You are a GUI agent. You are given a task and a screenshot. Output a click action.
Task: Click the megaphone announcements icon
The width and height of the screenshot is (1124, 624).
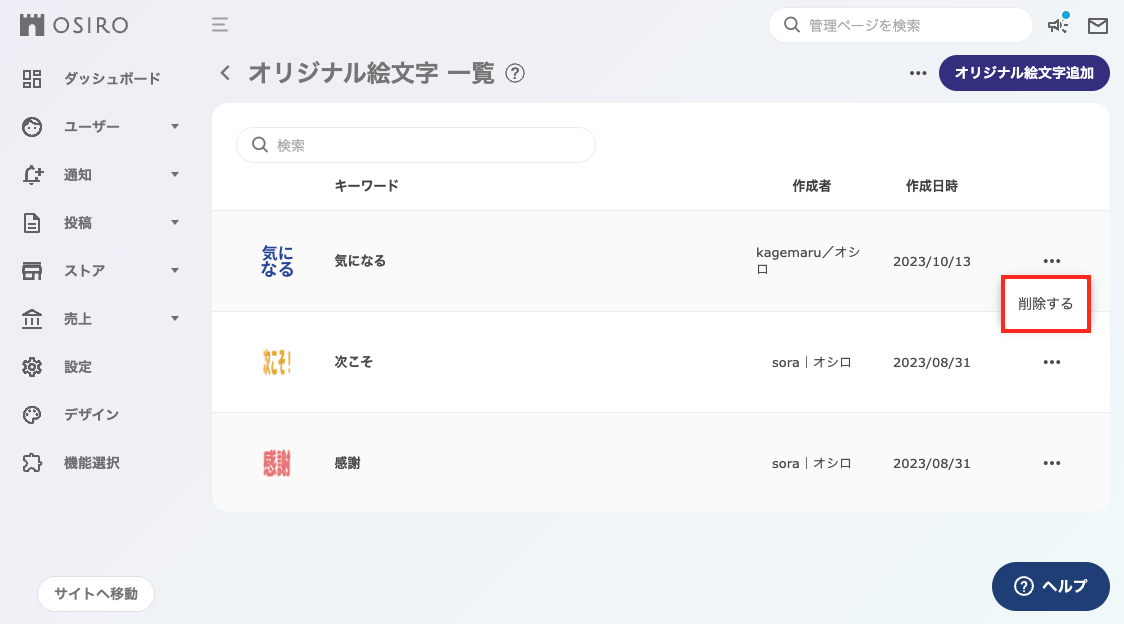[1056, 25]
